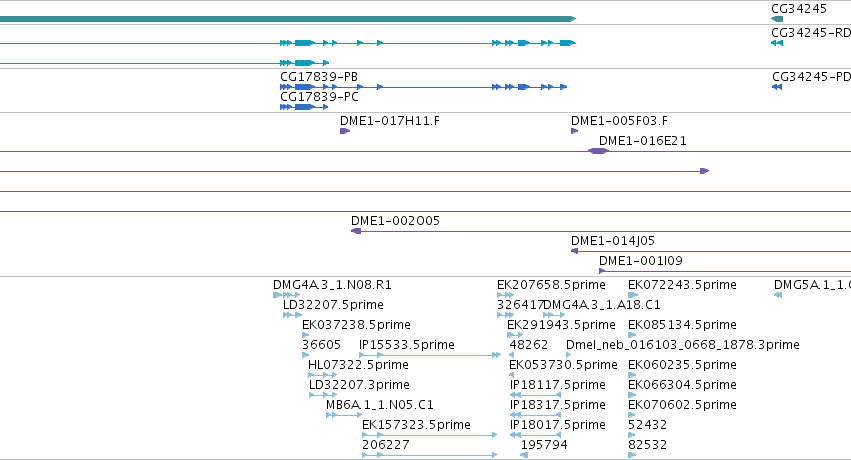851x460 pixels.
Task: Click the 36605 feature label
Action: pyautogui.click(x=321, y=344)
